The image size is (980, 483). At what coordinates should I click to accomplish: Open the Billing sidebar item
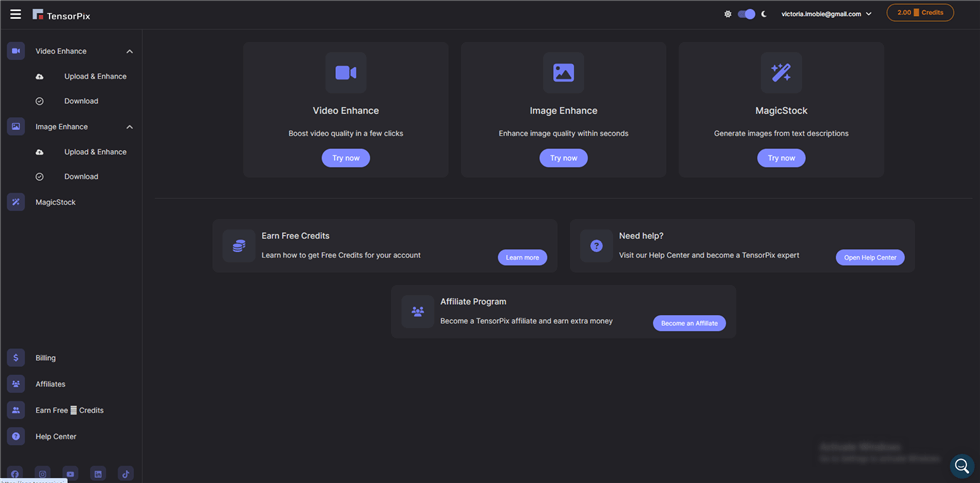pos(46,358)
